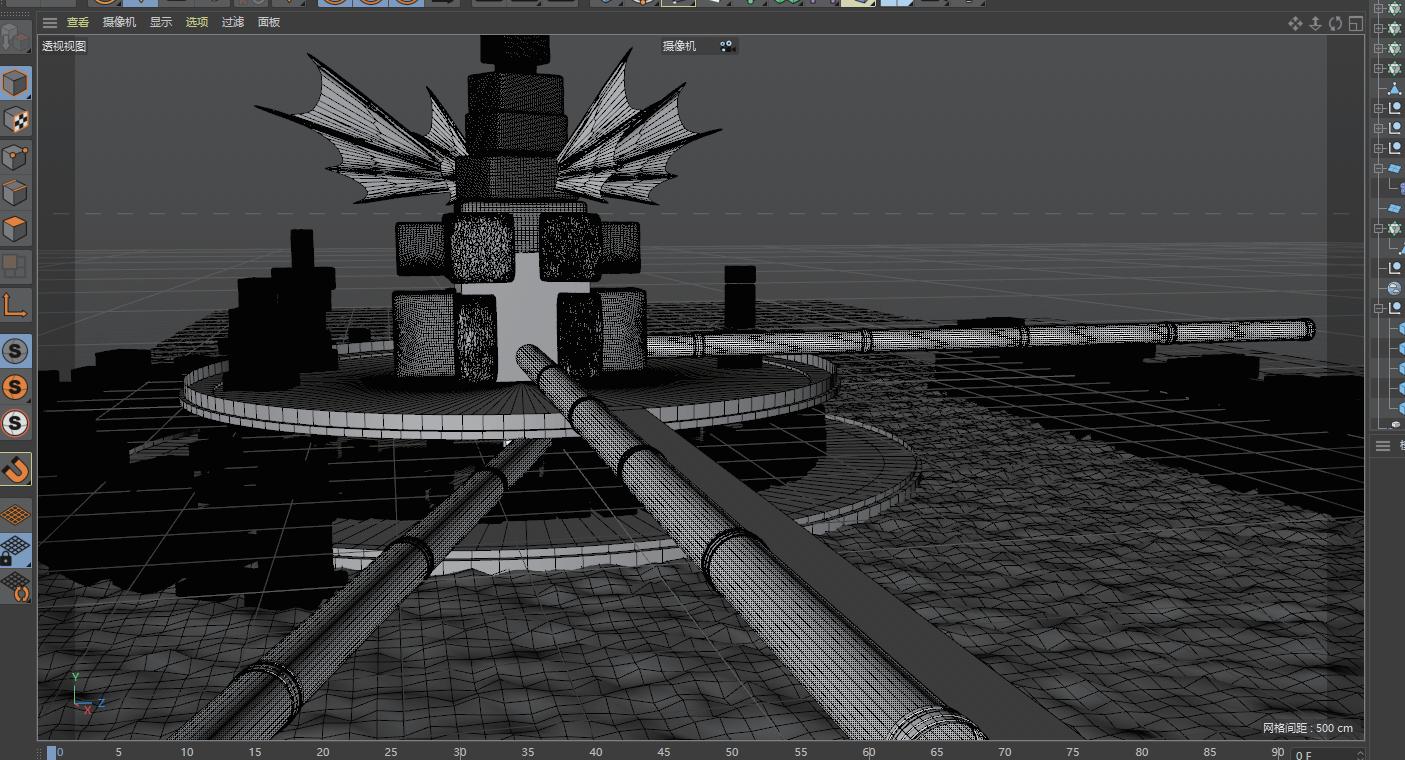Select the Model mode cube icon

[15, 83]
